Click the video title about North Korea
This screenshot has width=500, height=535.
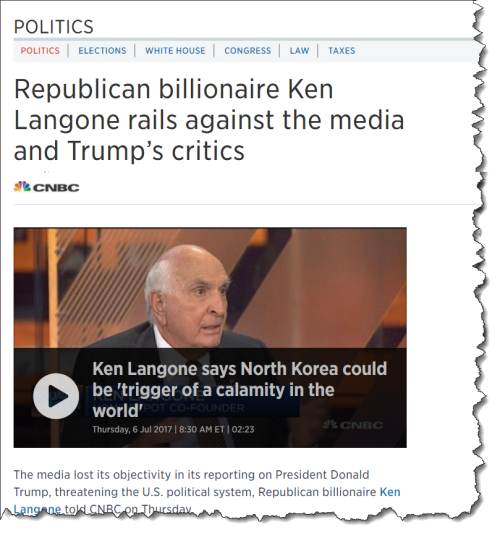[x=240, y=389]
